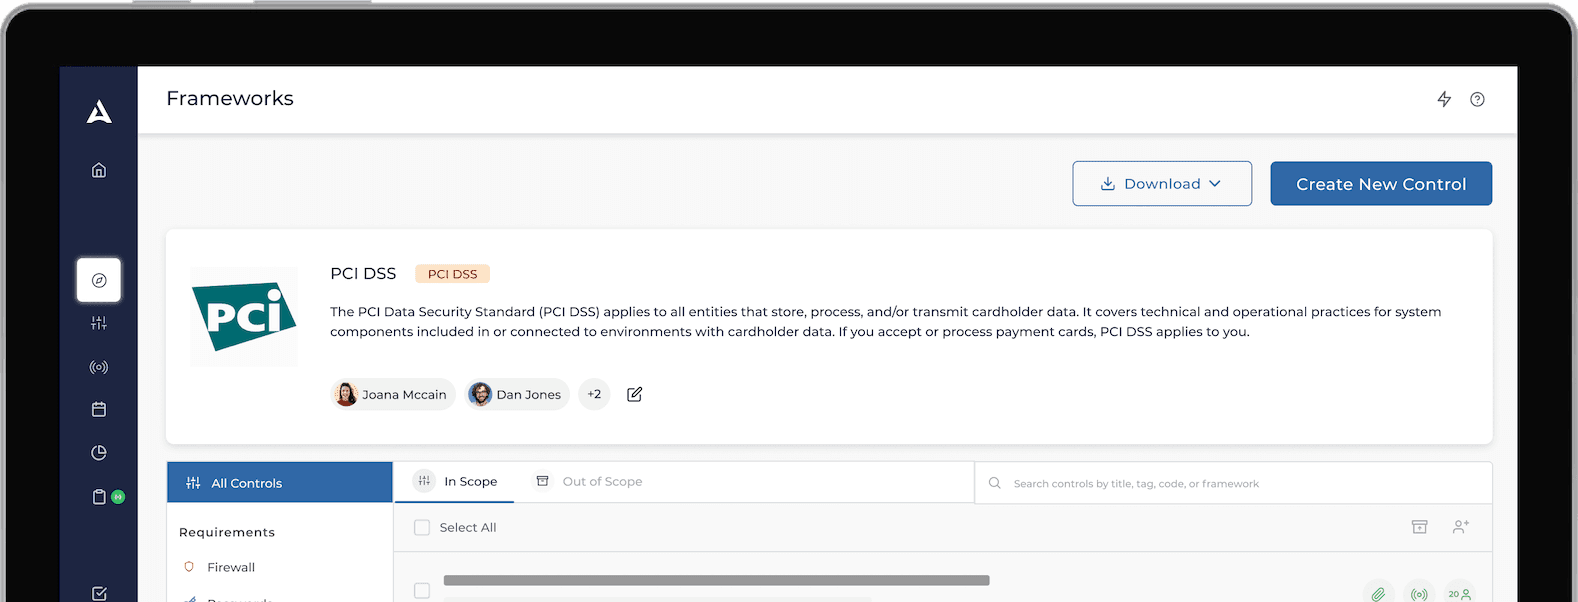Click the green 20 users badge

1460,593
